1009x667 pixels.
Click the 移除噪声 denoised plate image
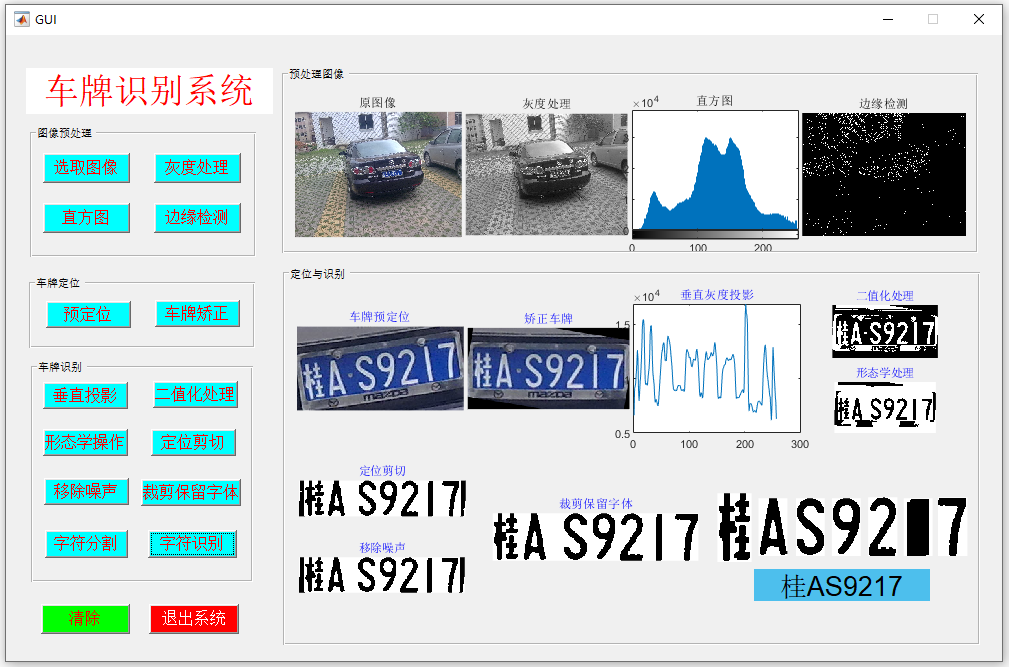coord(382,574)
